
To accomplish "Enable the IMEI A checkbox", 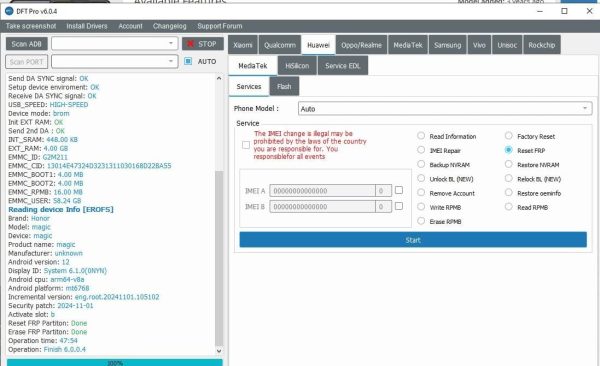I will (x=399, y=190).
